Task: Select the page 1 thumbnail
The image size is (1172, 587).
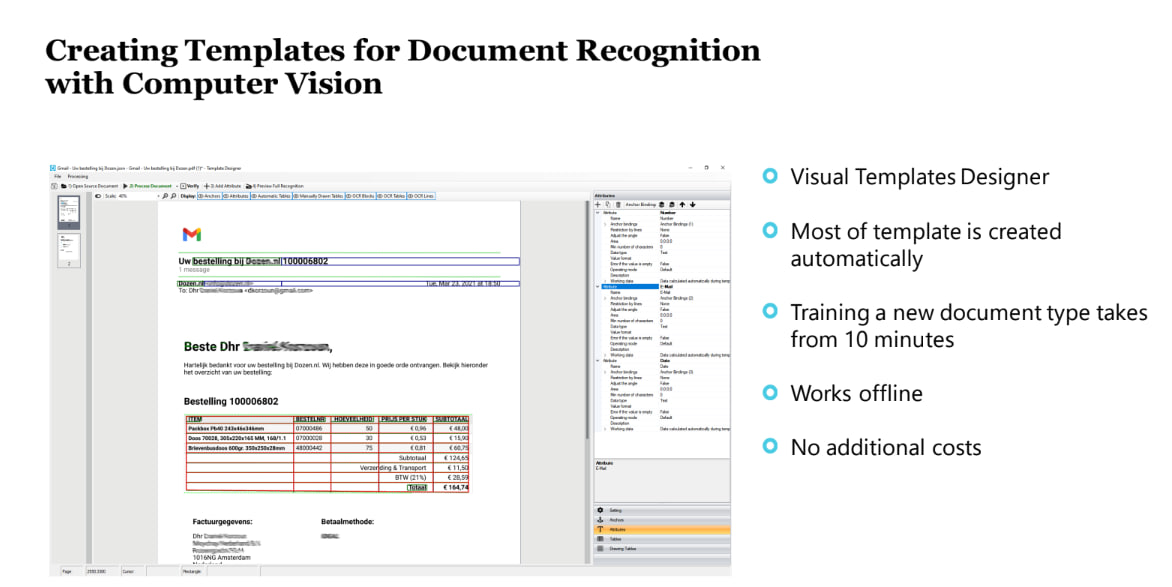Action: click(x=69, y=213)
